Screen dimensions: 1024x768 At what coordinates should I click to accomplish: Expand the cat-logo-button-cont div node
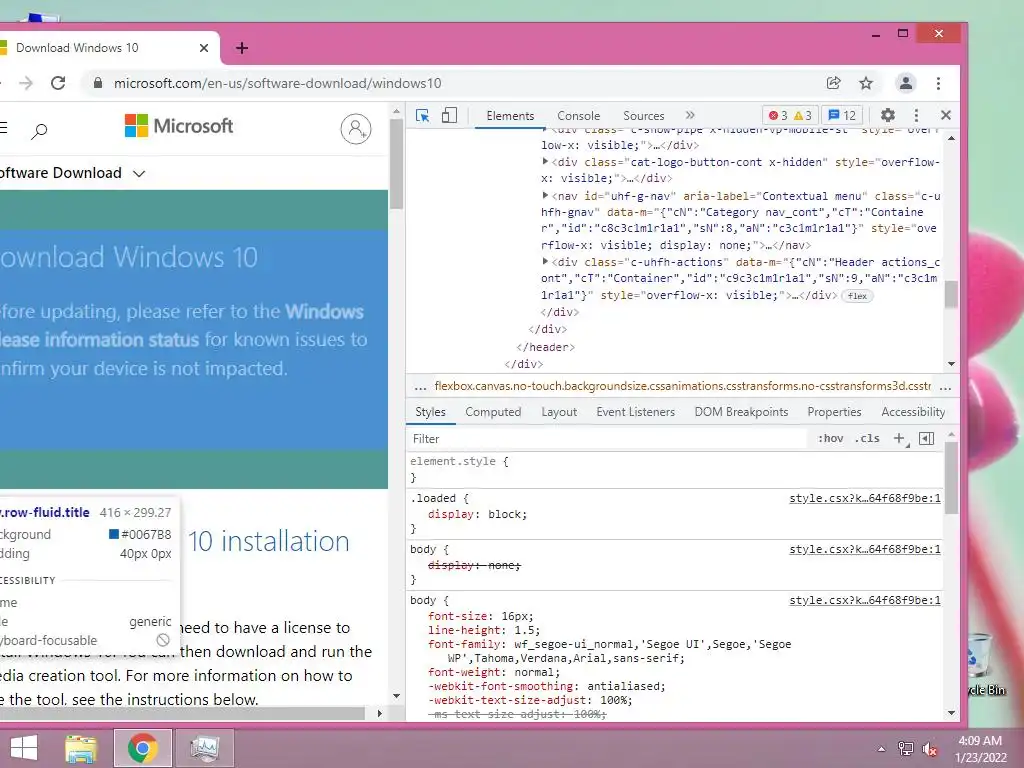[545, 161]
